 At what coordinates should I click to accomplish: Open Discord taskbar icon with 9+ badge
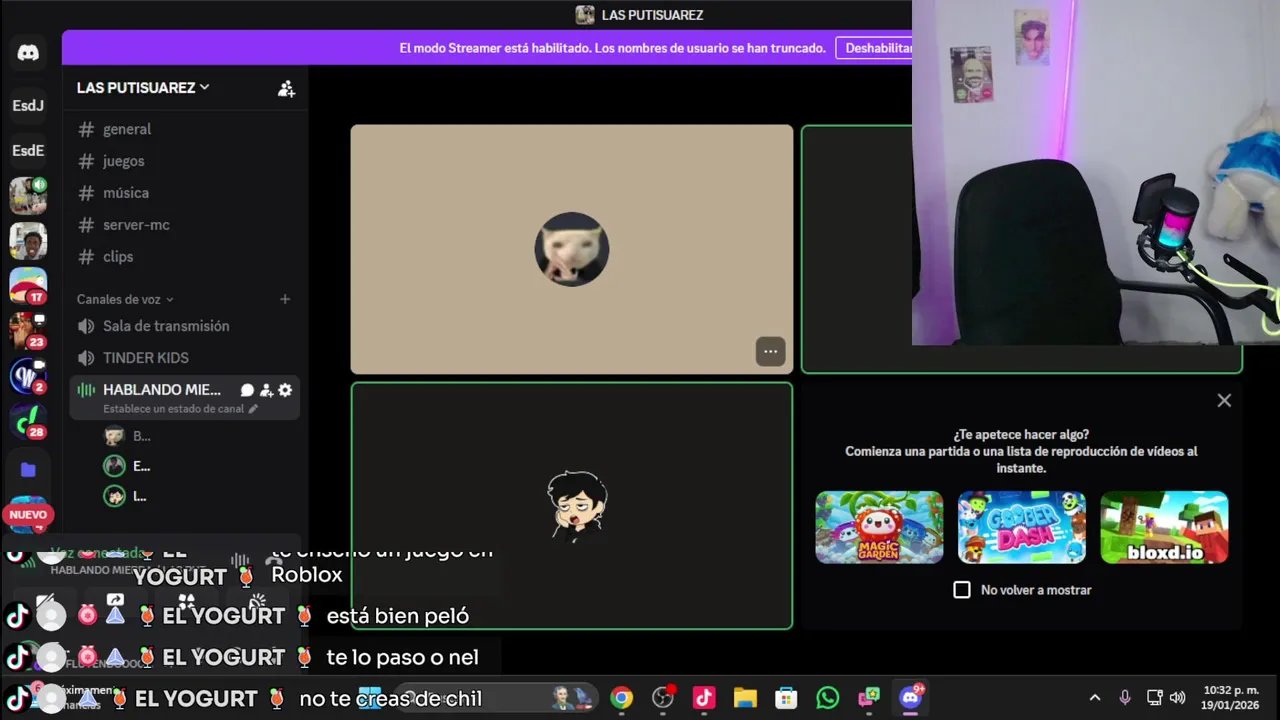(910, 698)
